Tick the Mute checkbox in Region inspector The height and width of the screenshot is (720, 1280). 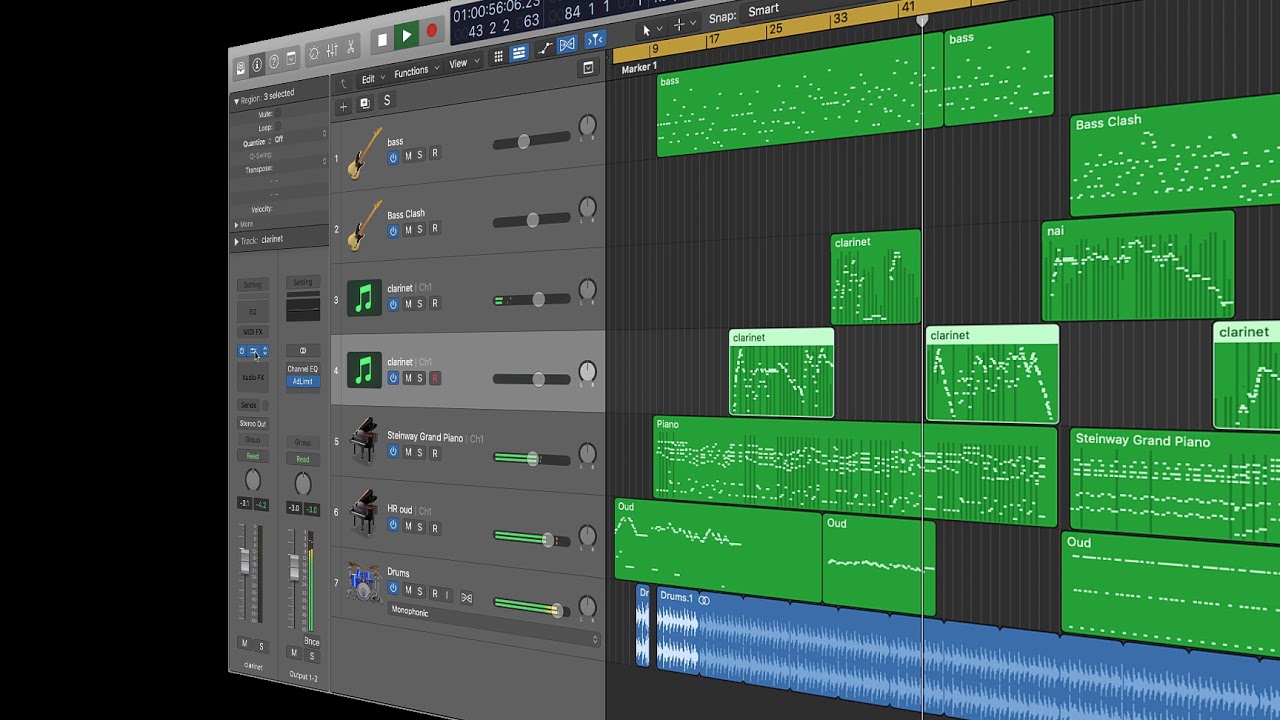(x=279, y=112)
